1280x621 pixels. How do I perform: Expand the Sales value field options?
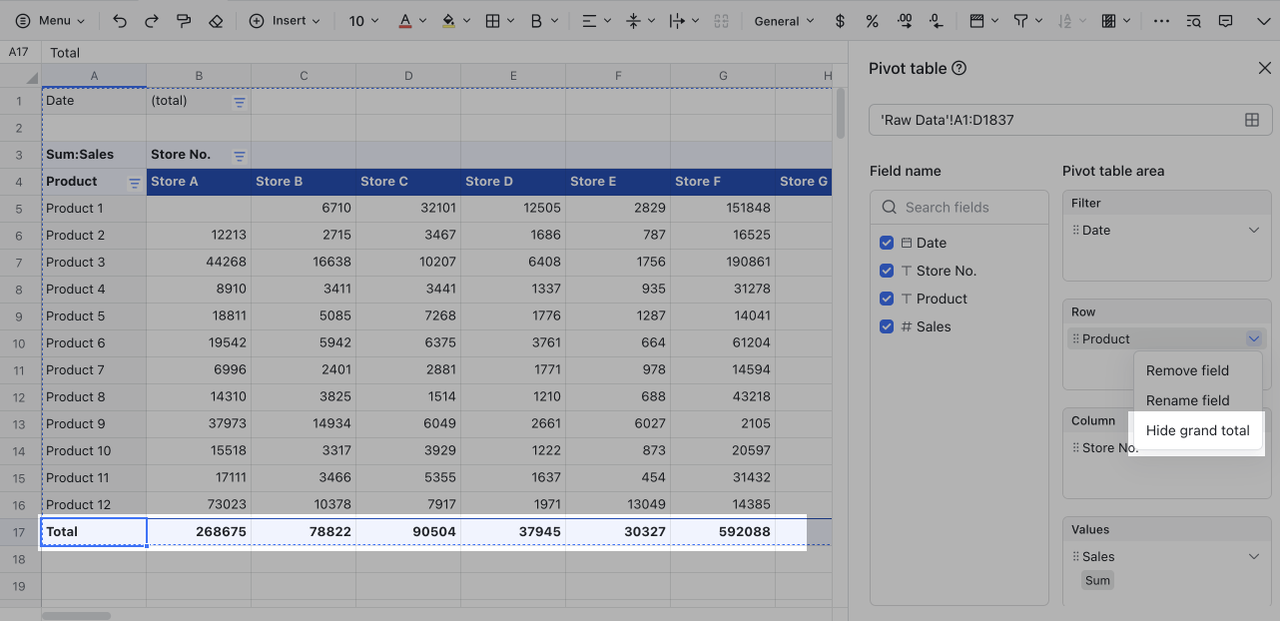pos(1254,557)
